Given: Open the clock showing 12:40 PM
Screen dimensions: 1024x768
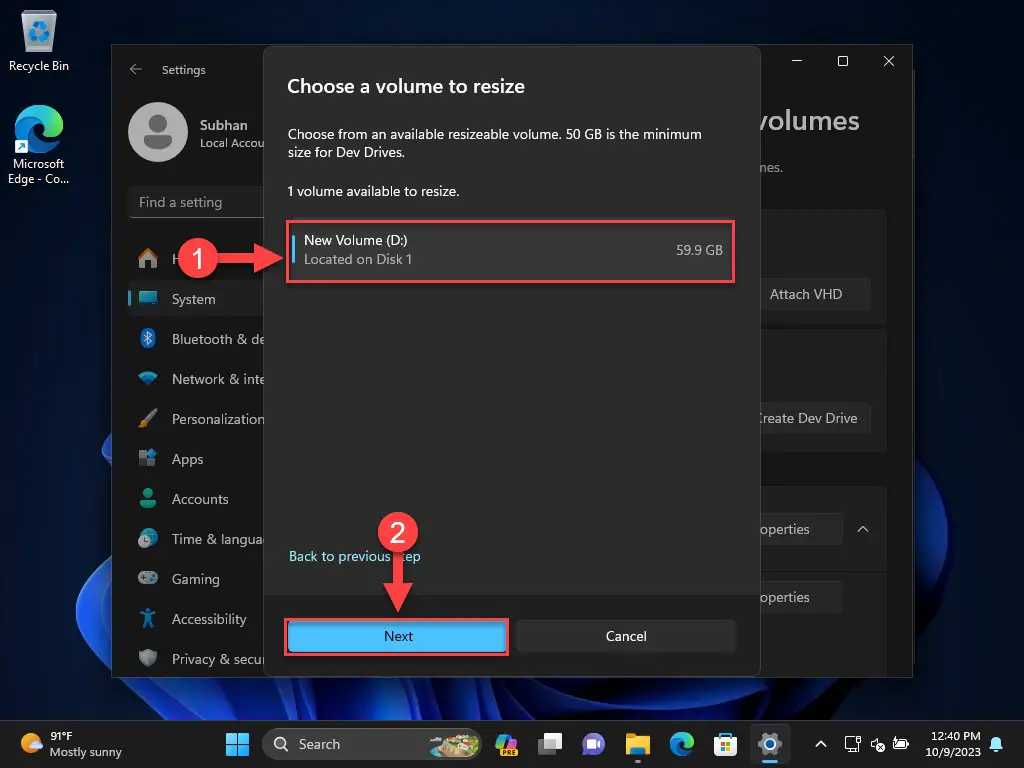Looking at the screenshot, I should pyautogui.click(x=953, y=744).
